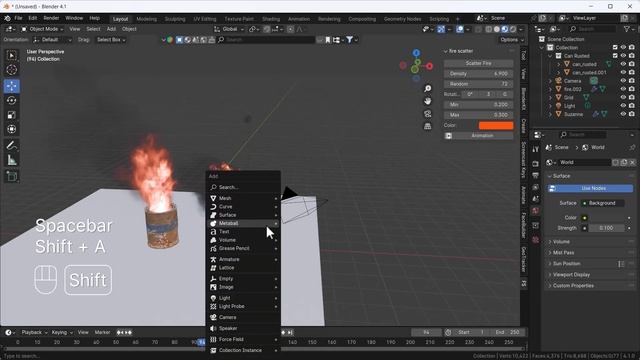This screenshot has height=360, width=640.
Task: Click the outliner filter funnel icon
Action: coord(627,29)
